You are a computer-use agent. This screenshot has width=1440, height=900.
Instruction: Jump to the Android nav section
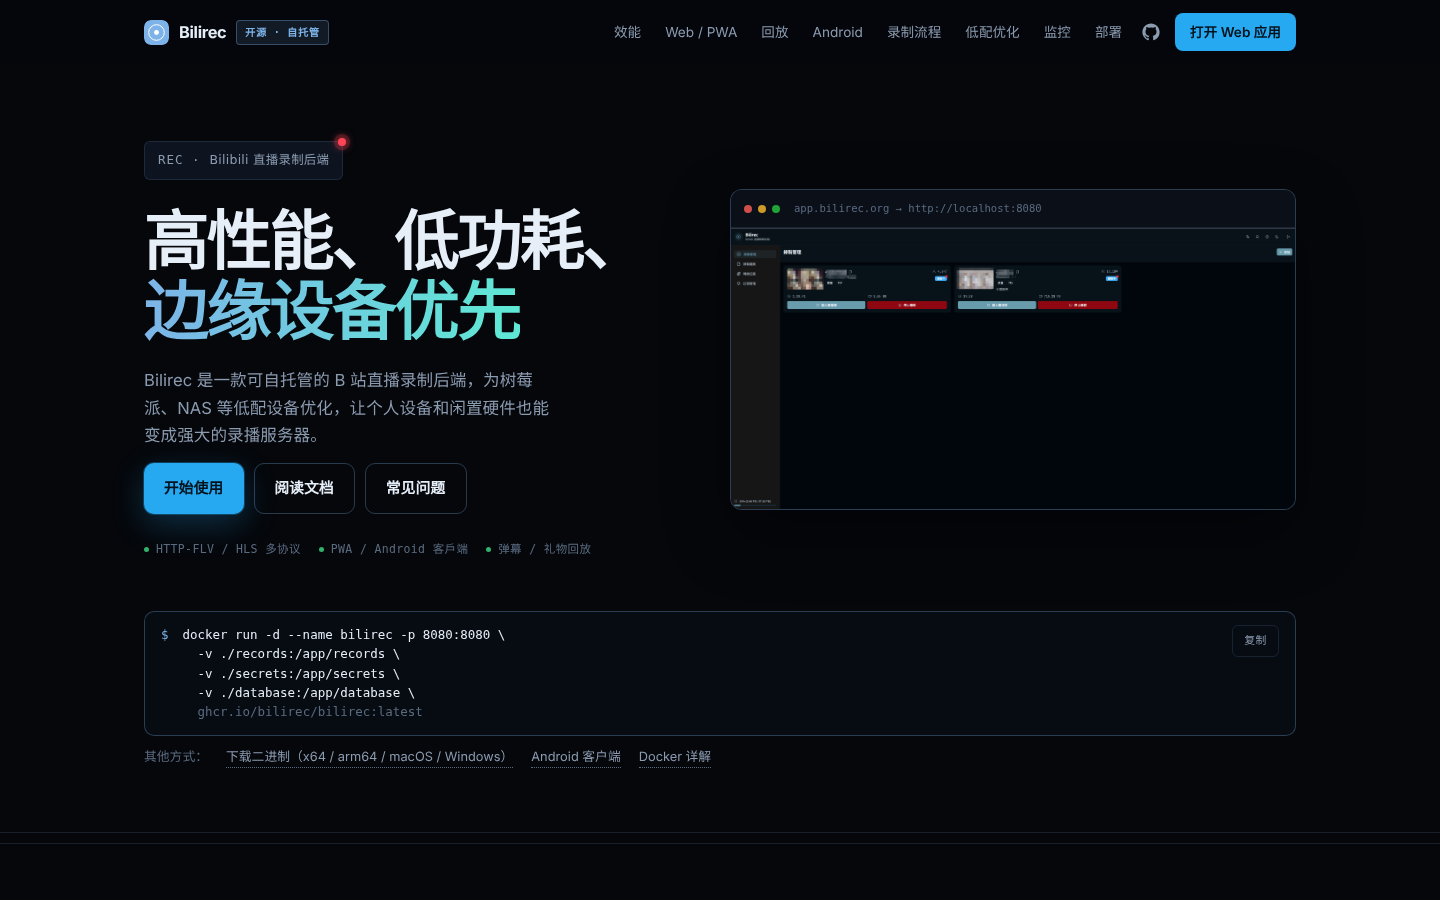[x=838, y=32]
